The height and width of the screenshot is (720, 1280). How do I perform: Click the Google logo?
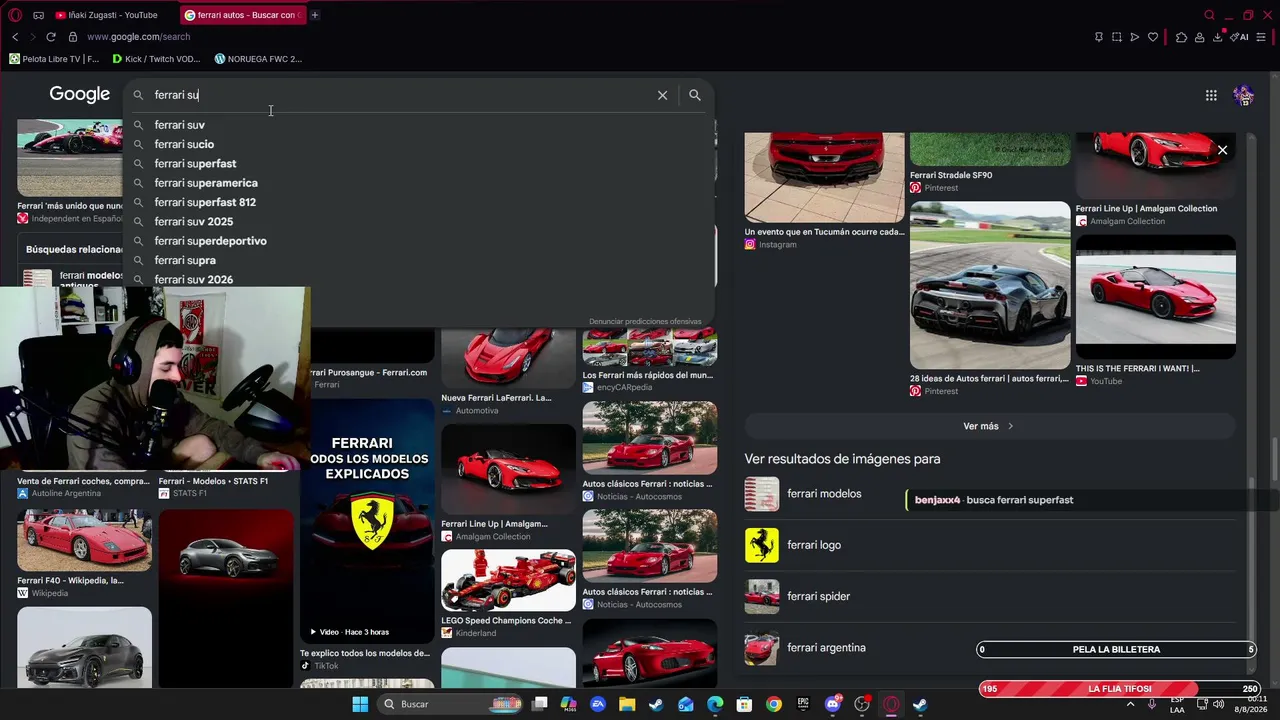point(80,95)
